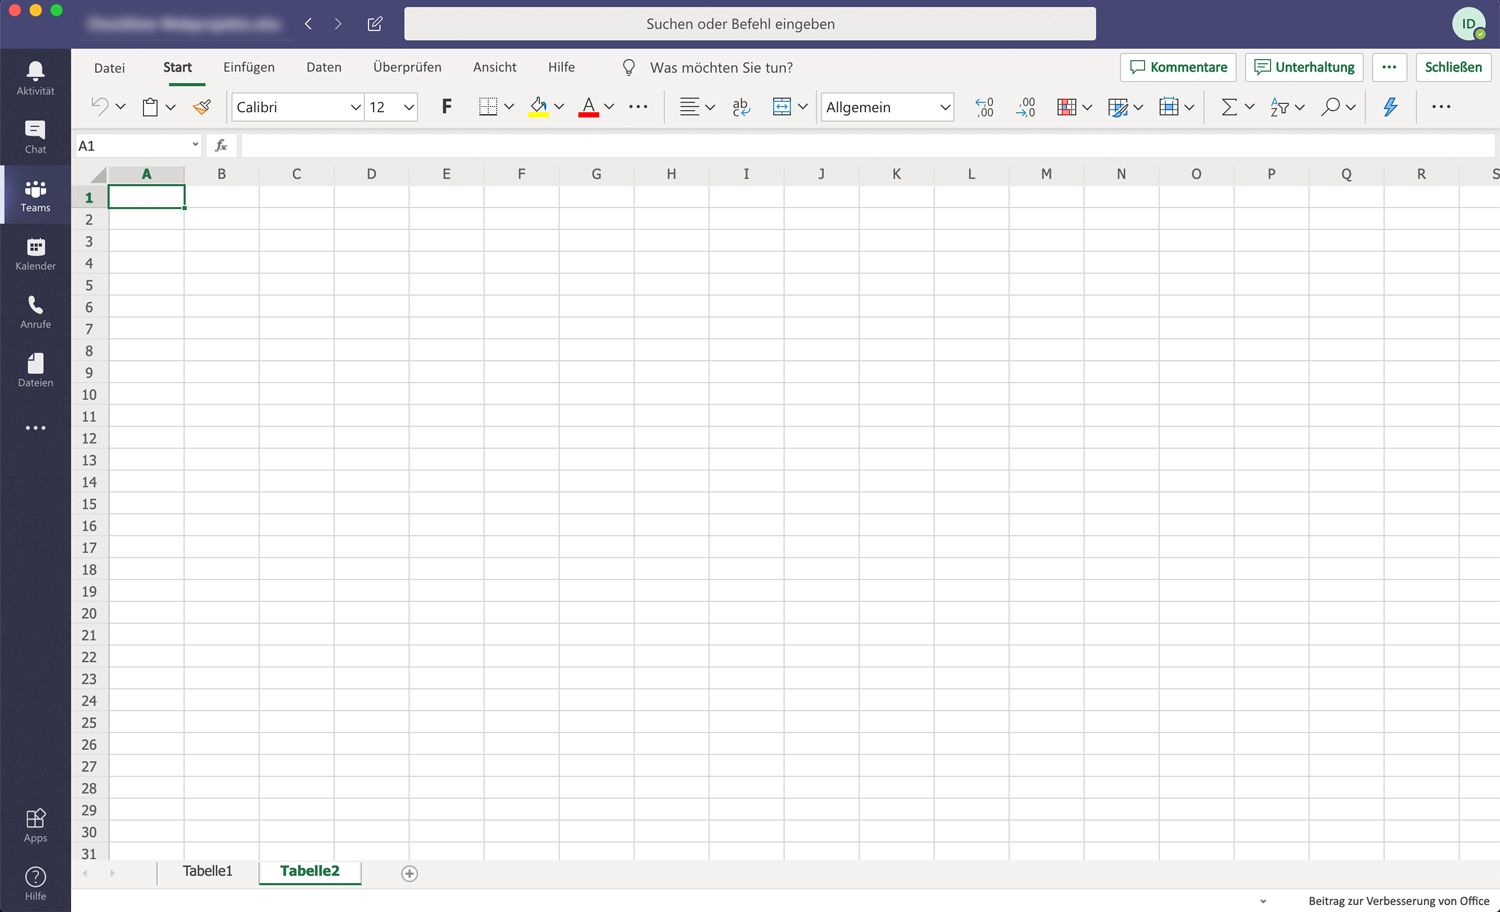Show more apps via sidebar ellipsis
1500x912 pixels.
click(35, 428)
